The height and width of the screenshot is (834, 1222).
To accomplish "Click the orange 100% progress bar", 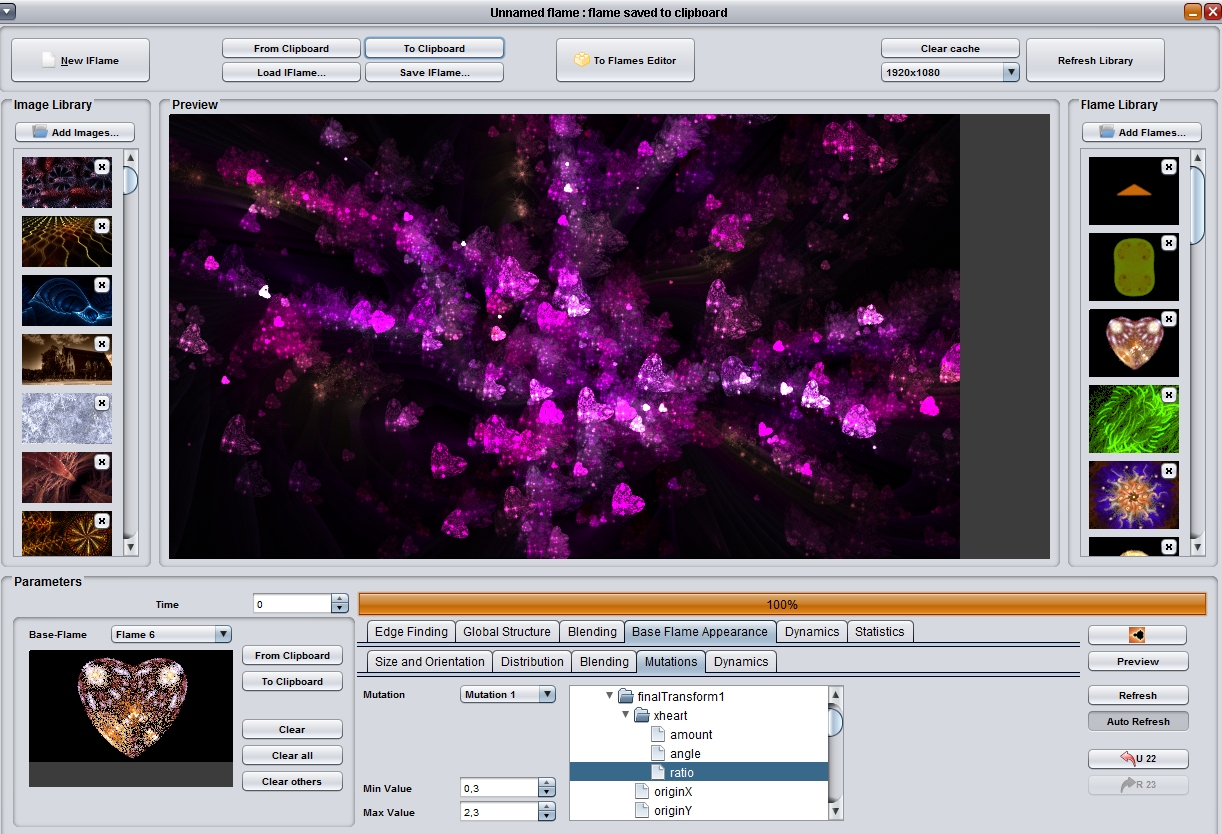I will pos(782,604).
